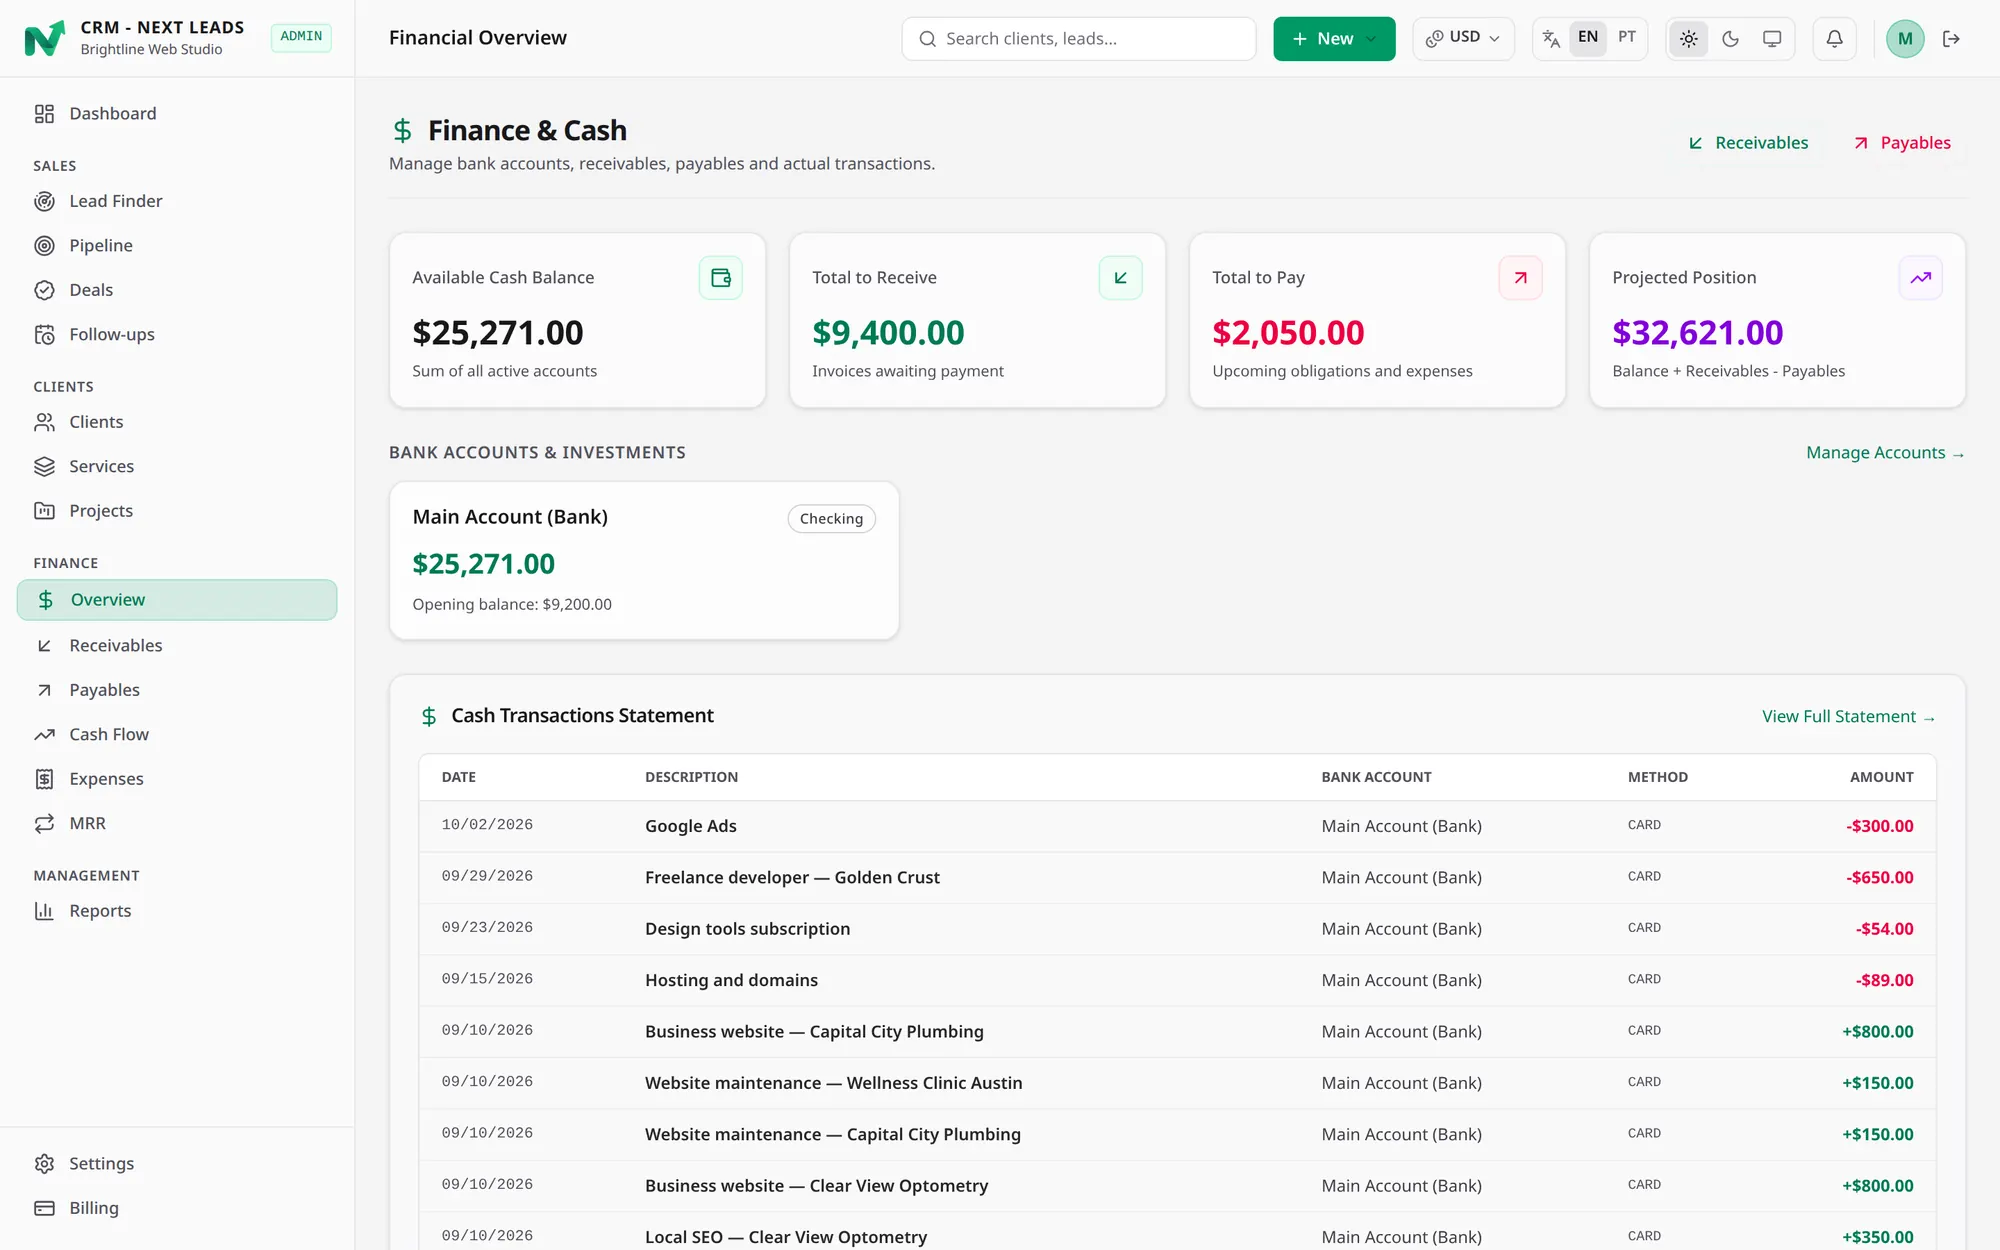The height and width of the screenshot is (1250, 2000).
Task: Select EN language
Action: point(1588,37)
